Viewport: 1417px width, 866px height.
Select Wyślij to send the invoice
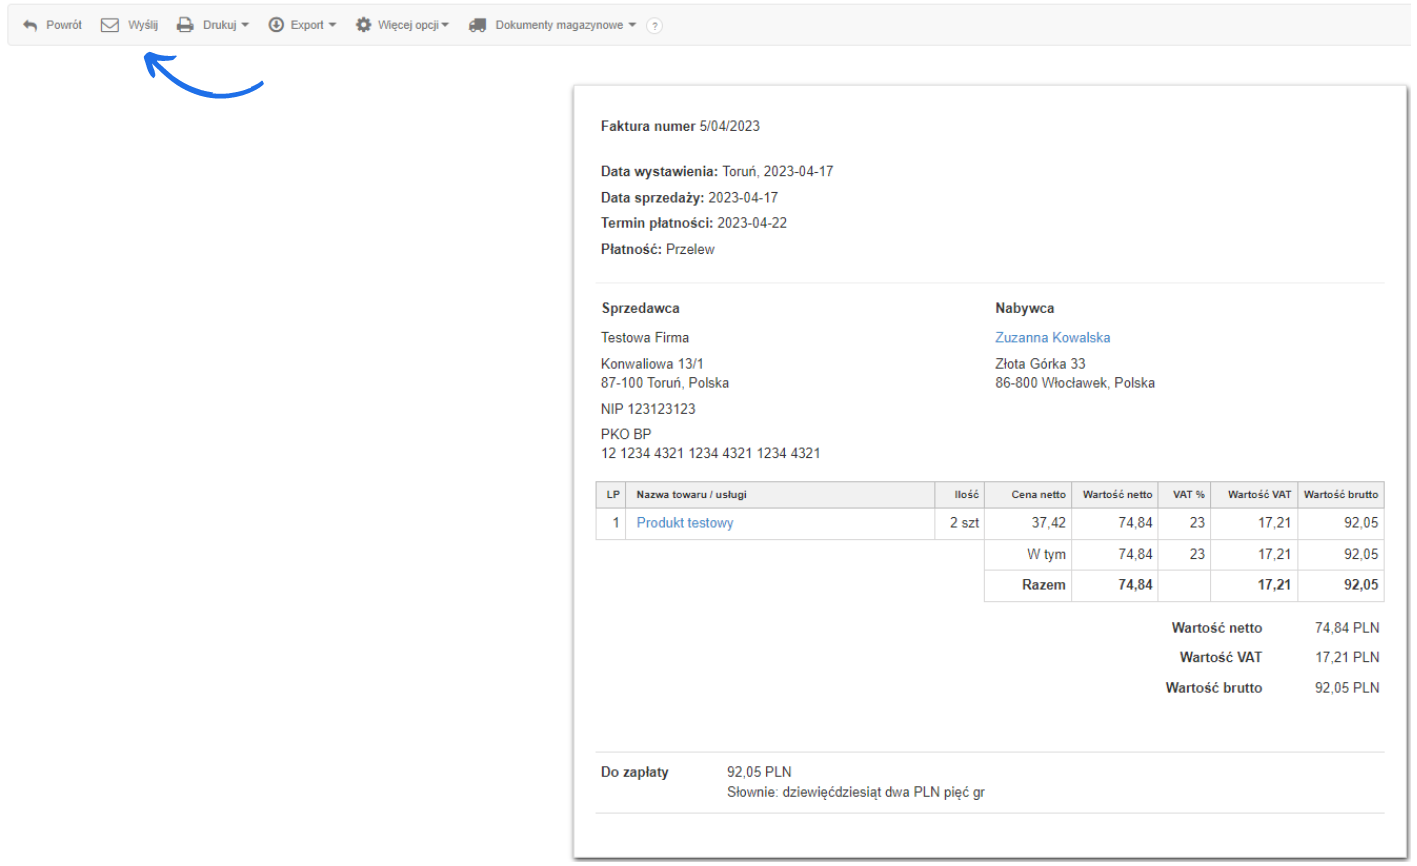click(142, 24)
